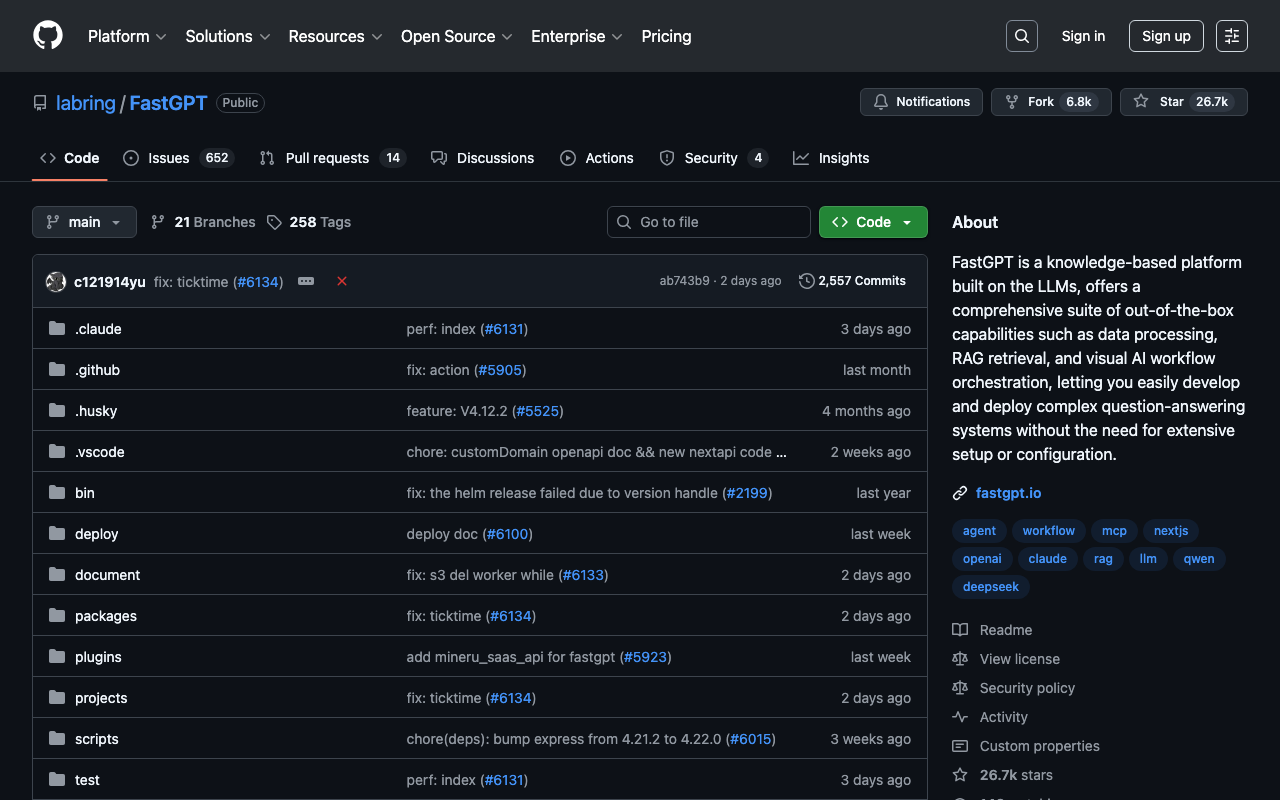Viewport: 1280px width, 800px height.
Task: Expand commit message ellipsis icon
Action: click(x=306, y=282)
